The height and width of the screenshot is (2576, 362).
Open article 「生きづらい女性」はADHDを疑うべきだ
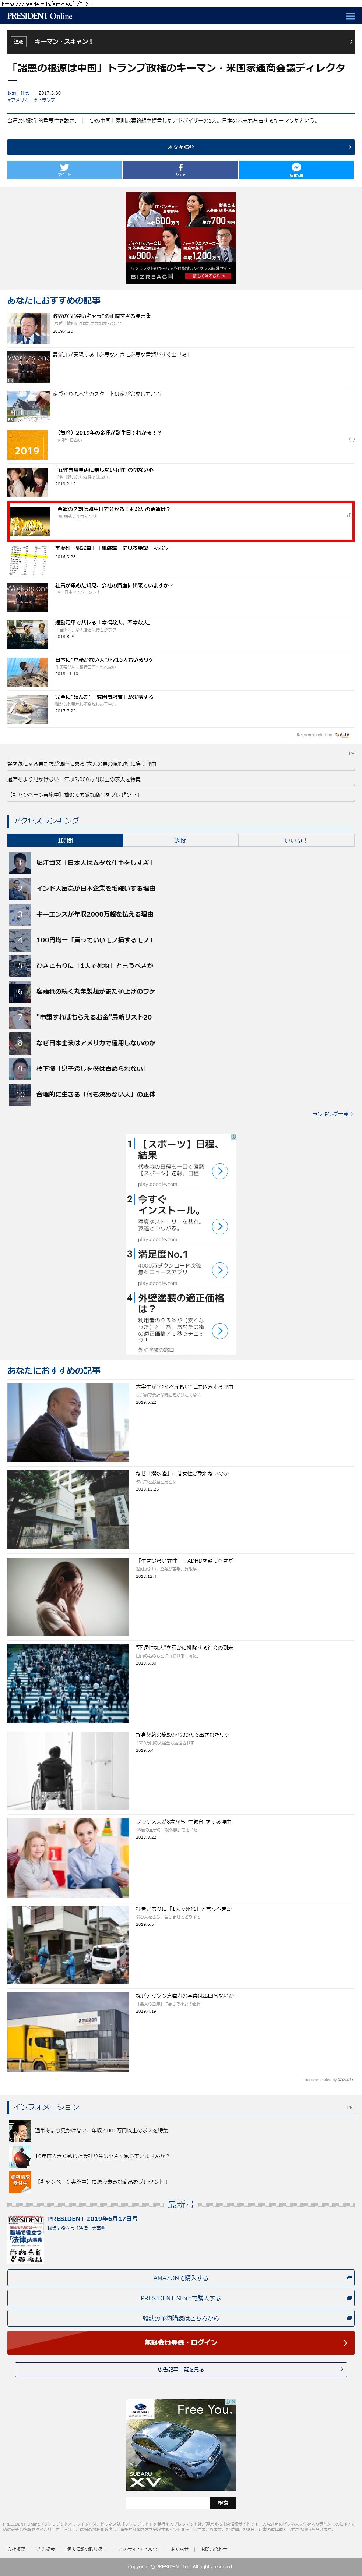(185, 1560)
